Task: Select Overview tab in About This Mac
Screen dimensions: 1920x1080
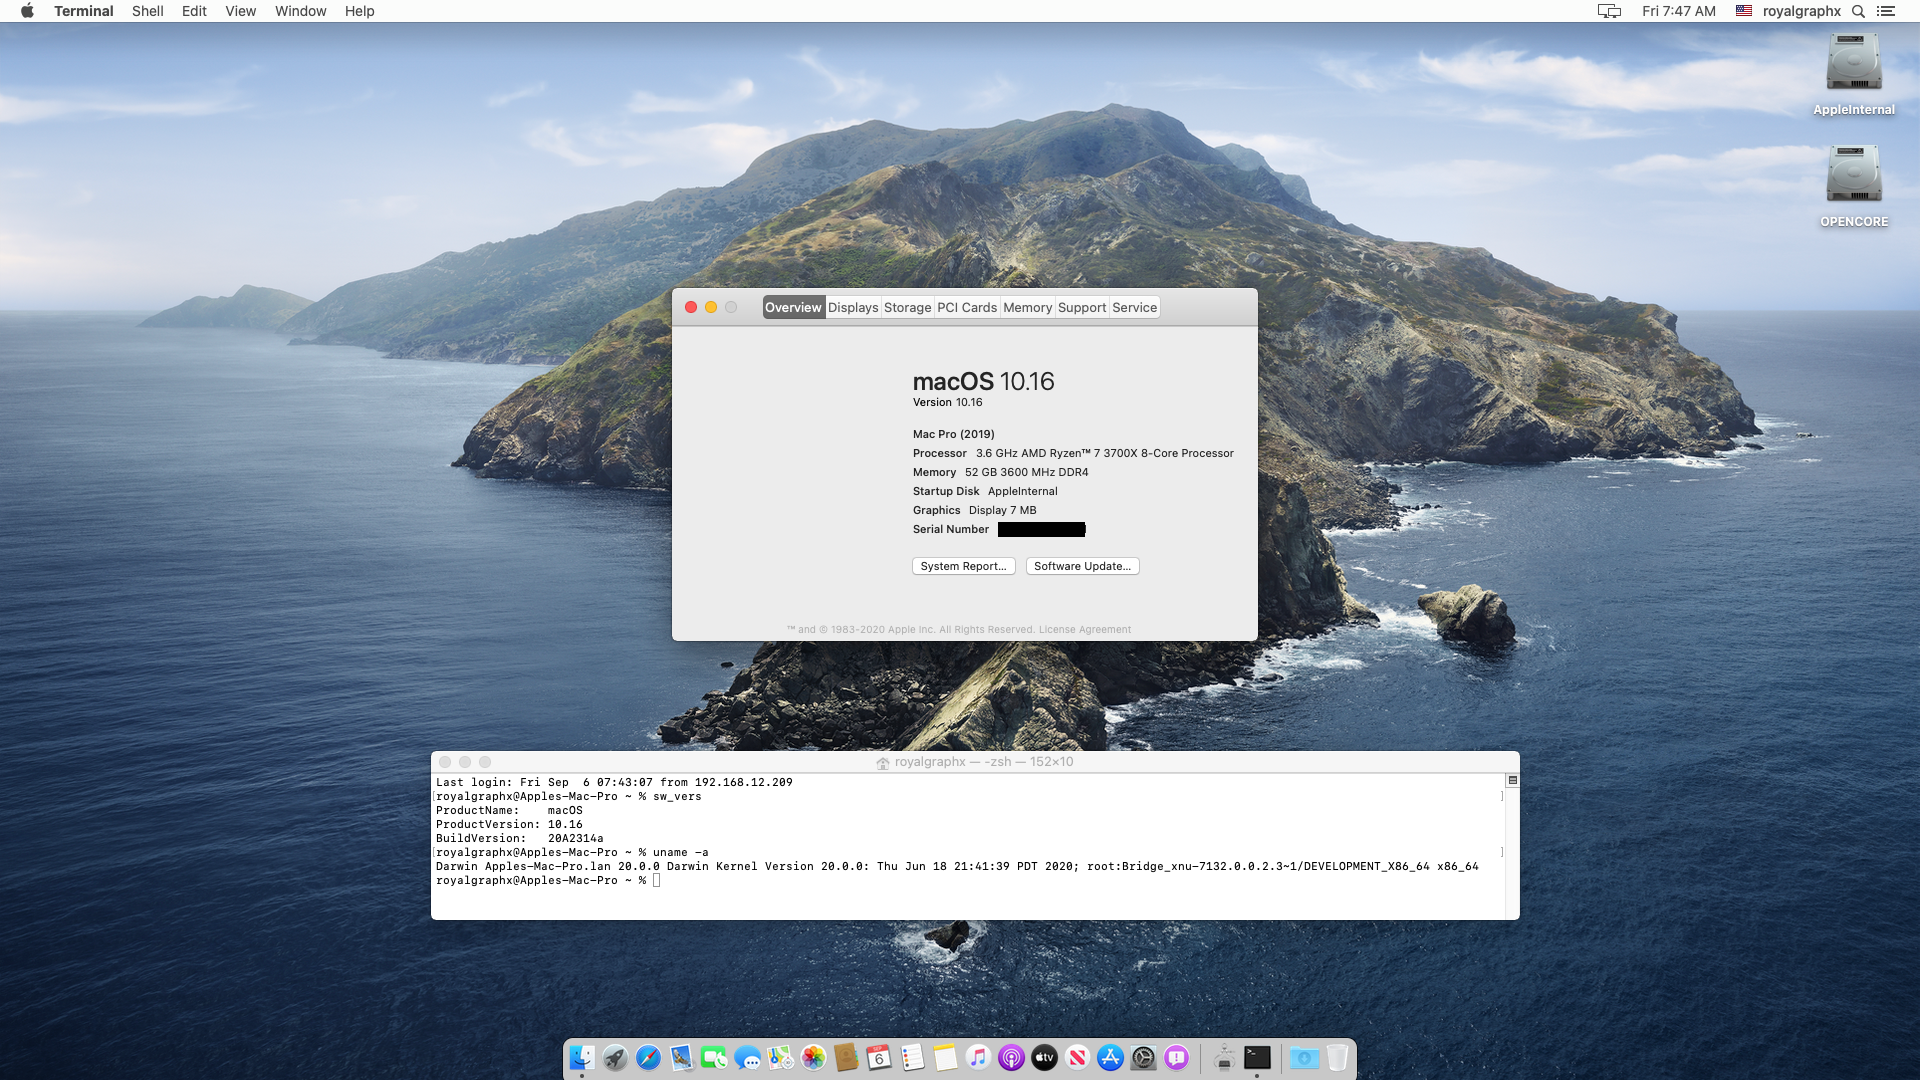Action: coord(793,307)
